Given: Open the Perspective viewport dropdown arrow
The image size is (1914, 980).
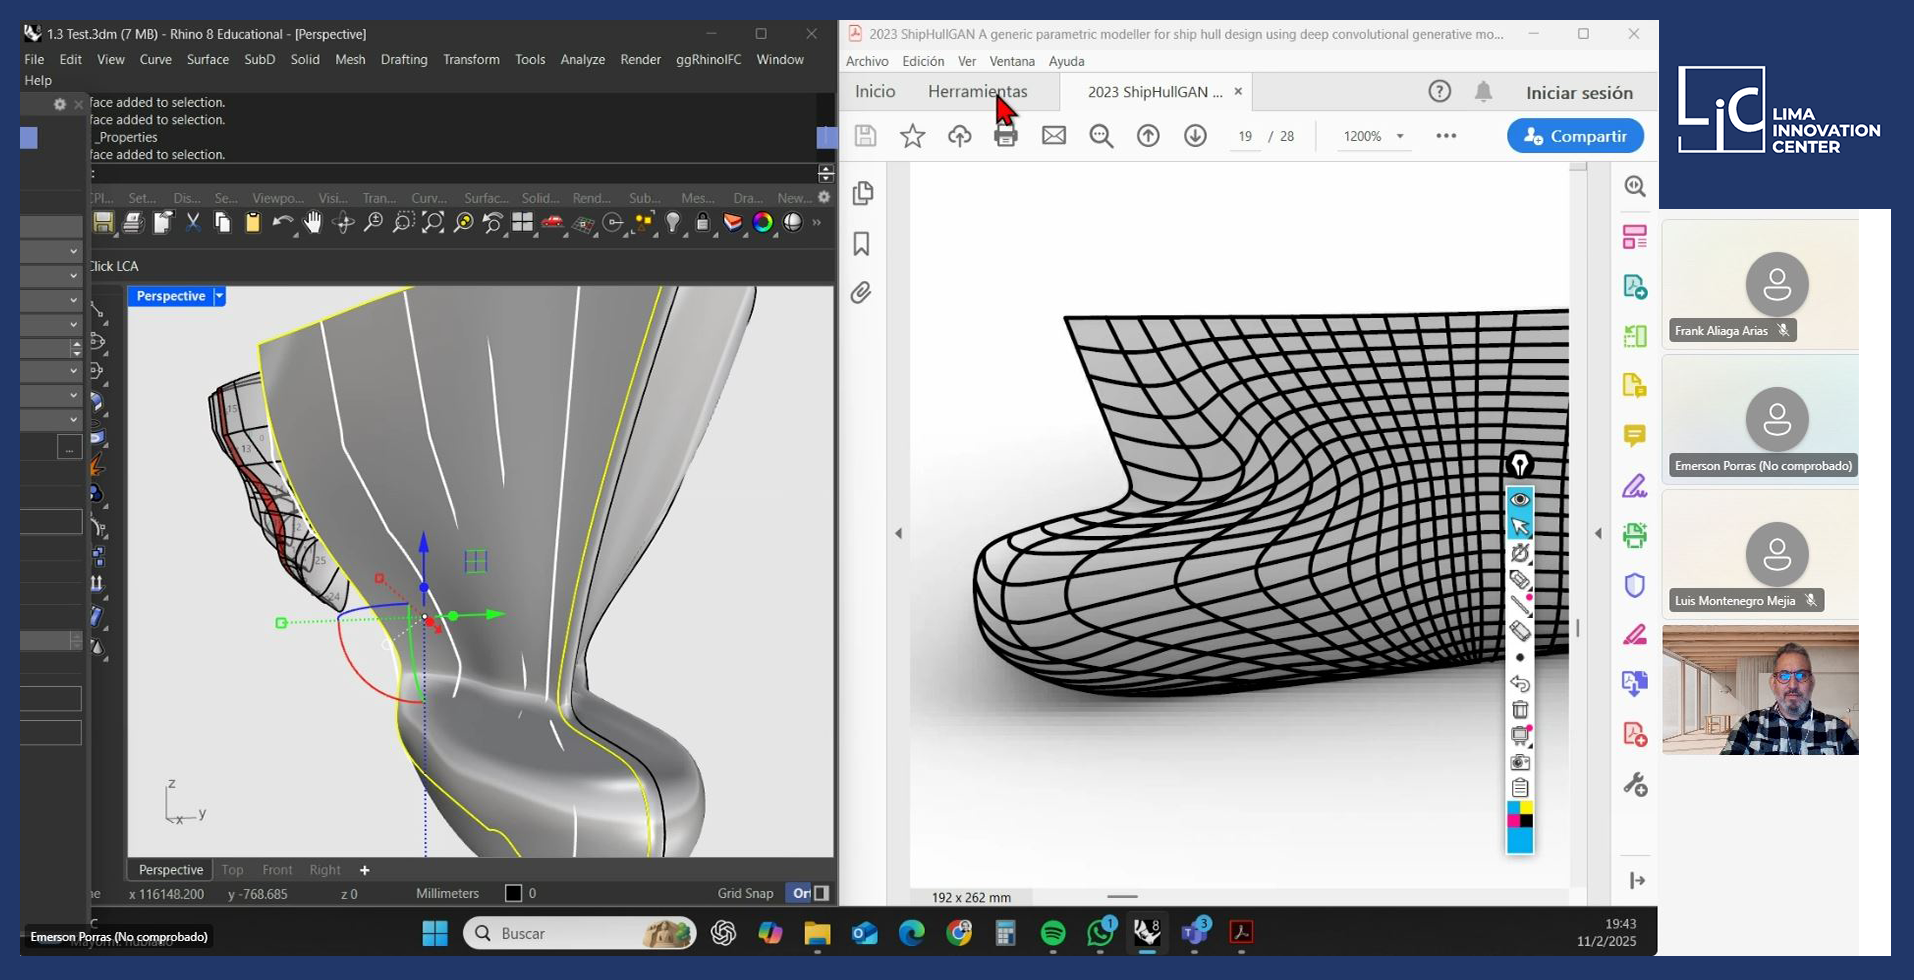Looking at the screenshot, I should [x=219, y=296].
